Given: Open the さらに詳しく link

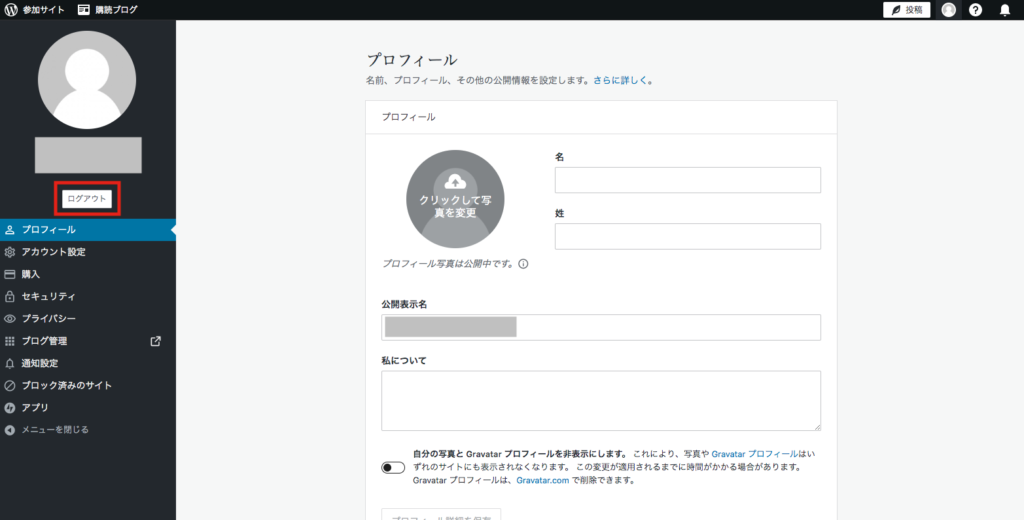Looking at the screenshot, I should [622, 80].
